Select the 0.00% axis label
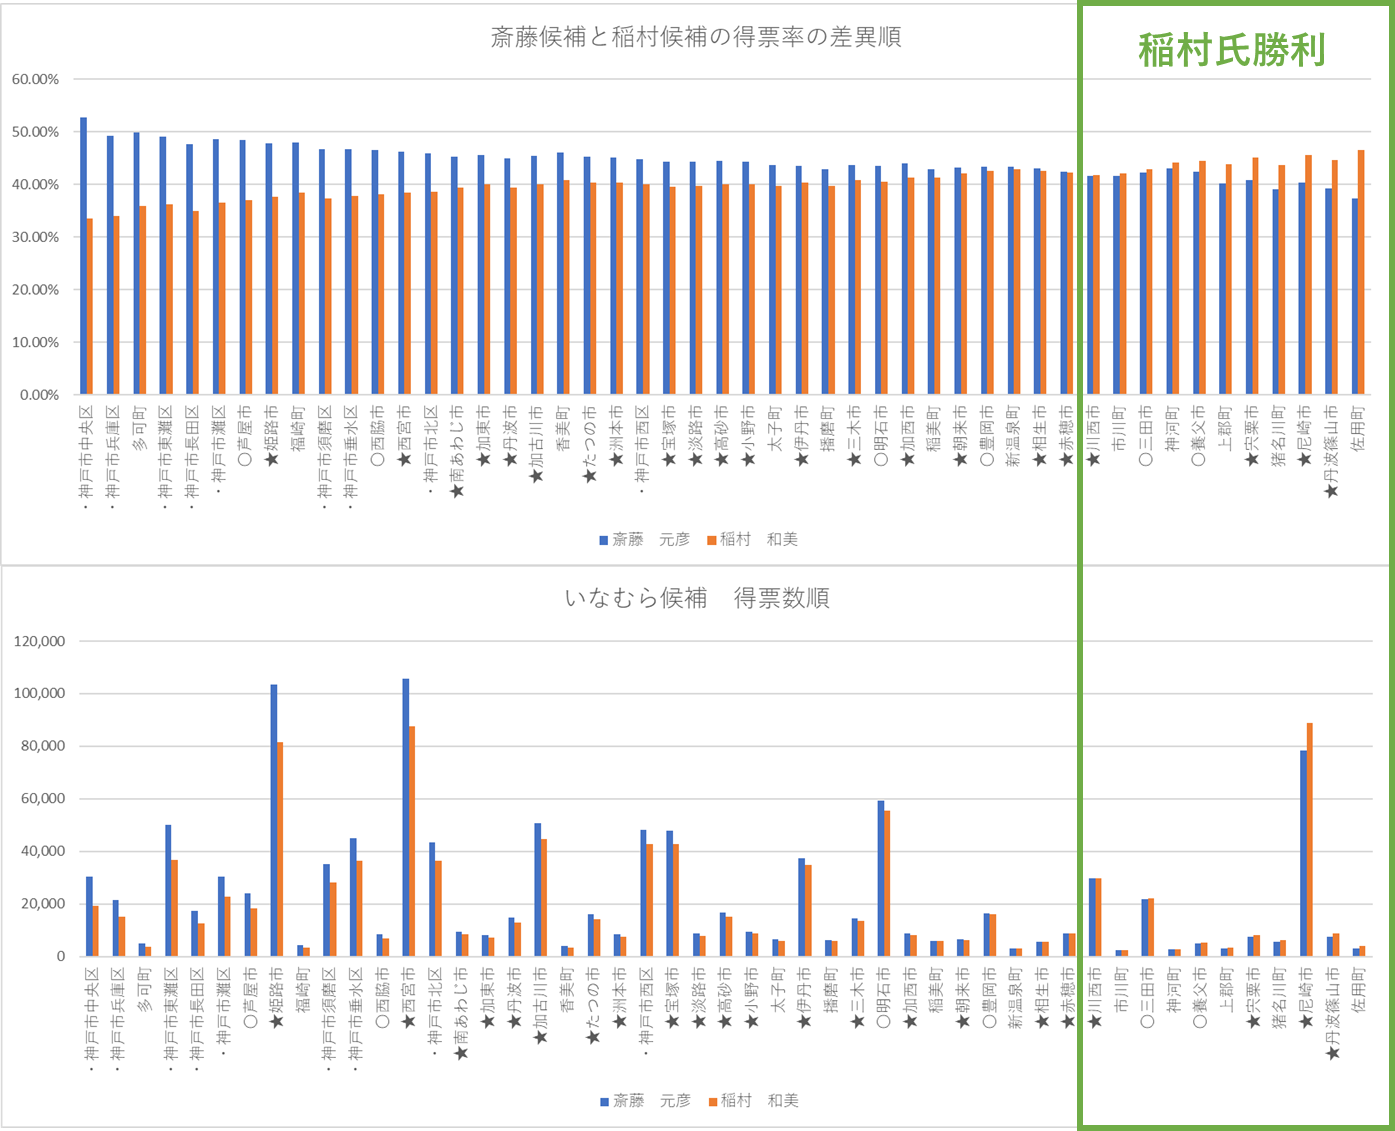The height and width of the screenshot is (1131, 1395). 39,395
